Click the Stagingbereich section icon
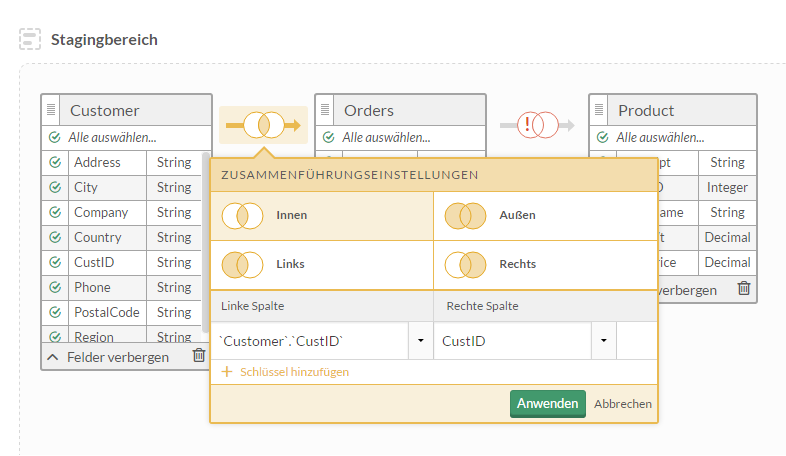This screenshot has height=456, width=786. (30, 40)
